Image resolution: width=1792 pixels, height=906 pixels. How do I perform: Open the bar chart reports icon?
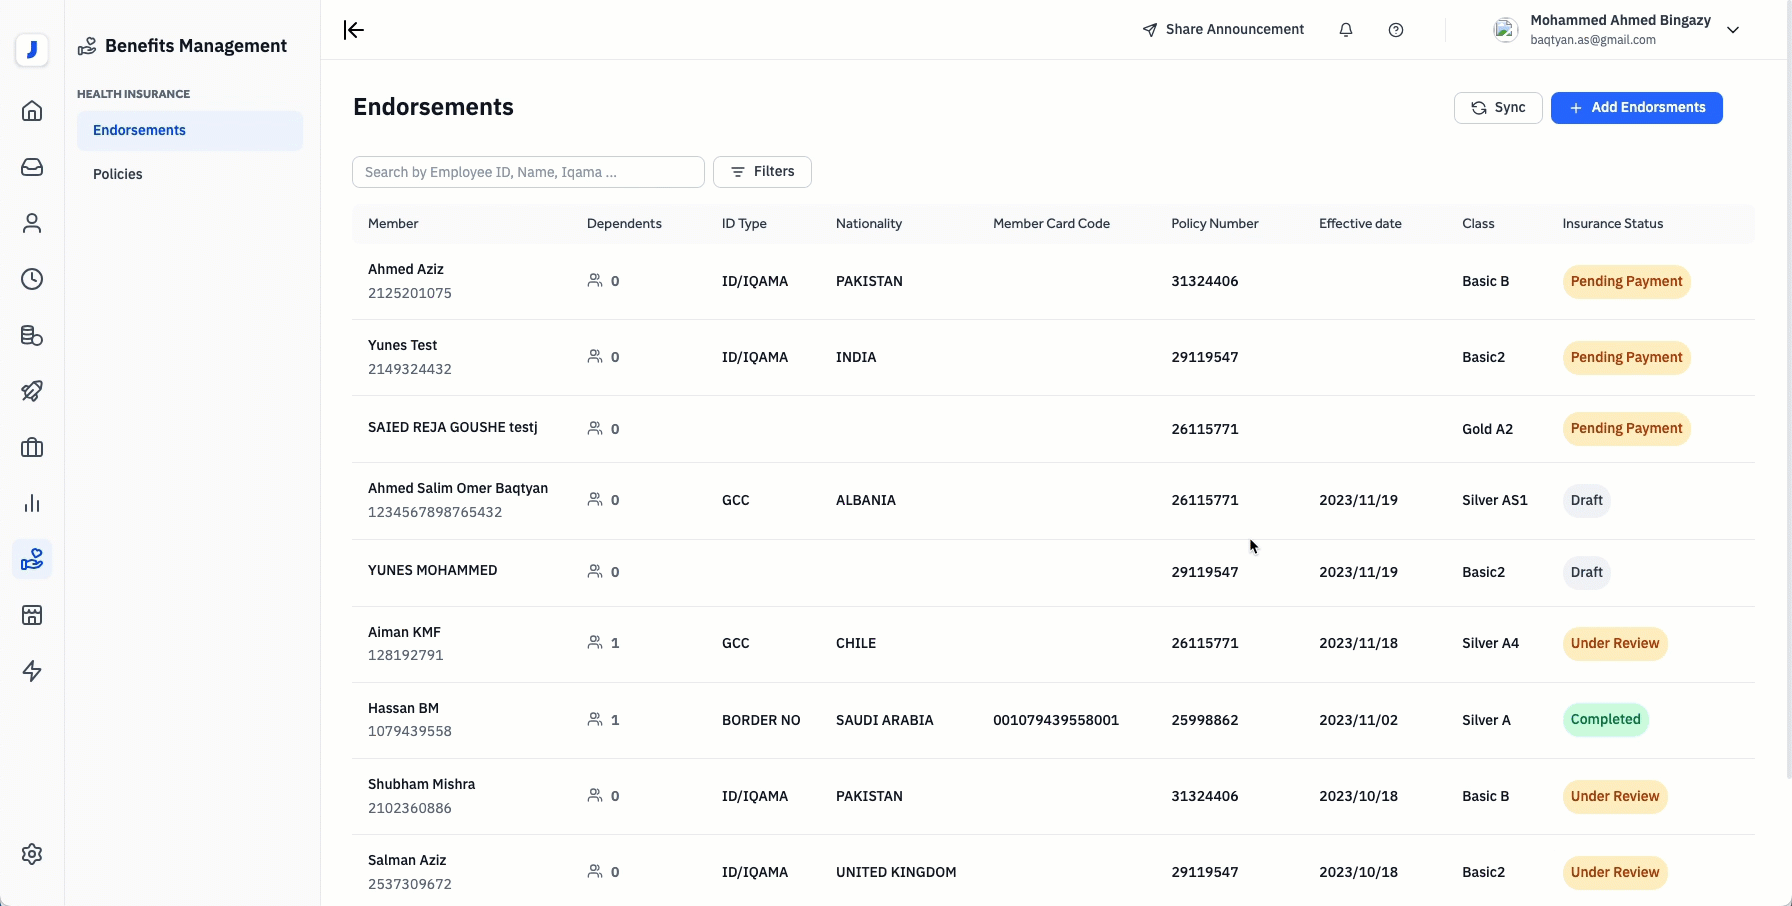click(32, 503)
